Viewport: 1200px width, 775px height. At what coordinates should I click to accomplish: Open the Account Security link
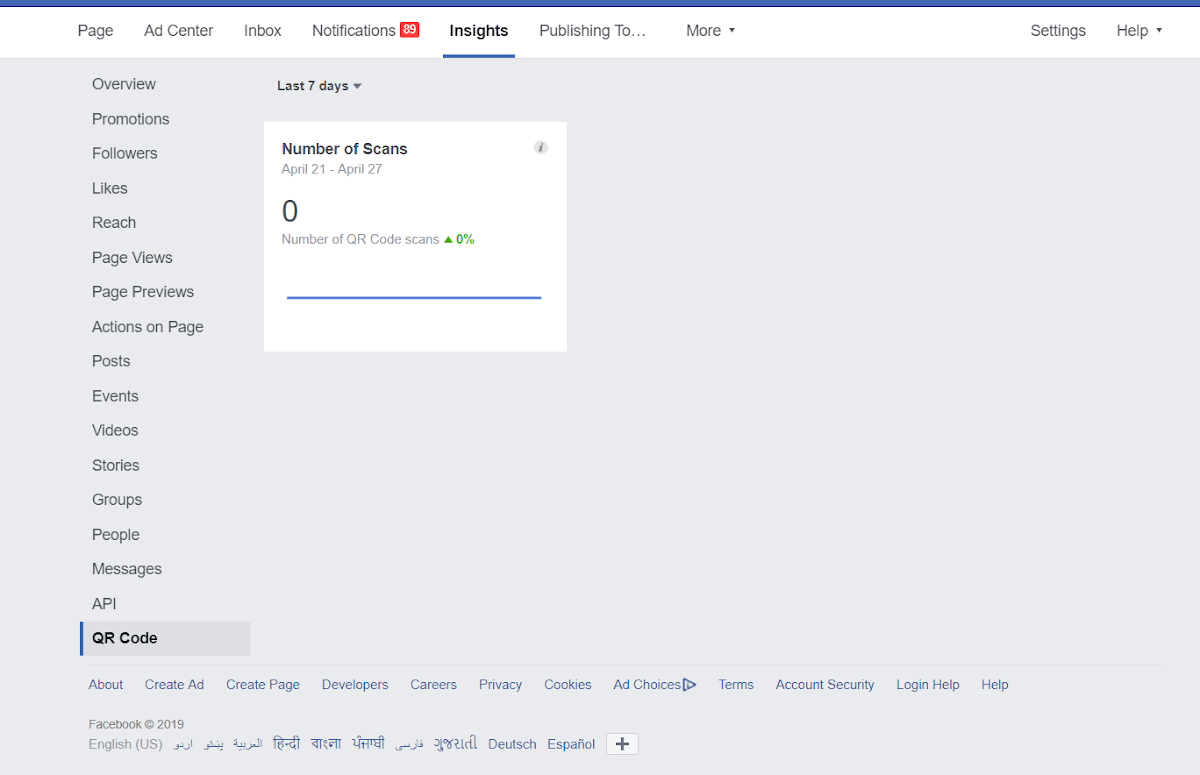pos(824,684)
